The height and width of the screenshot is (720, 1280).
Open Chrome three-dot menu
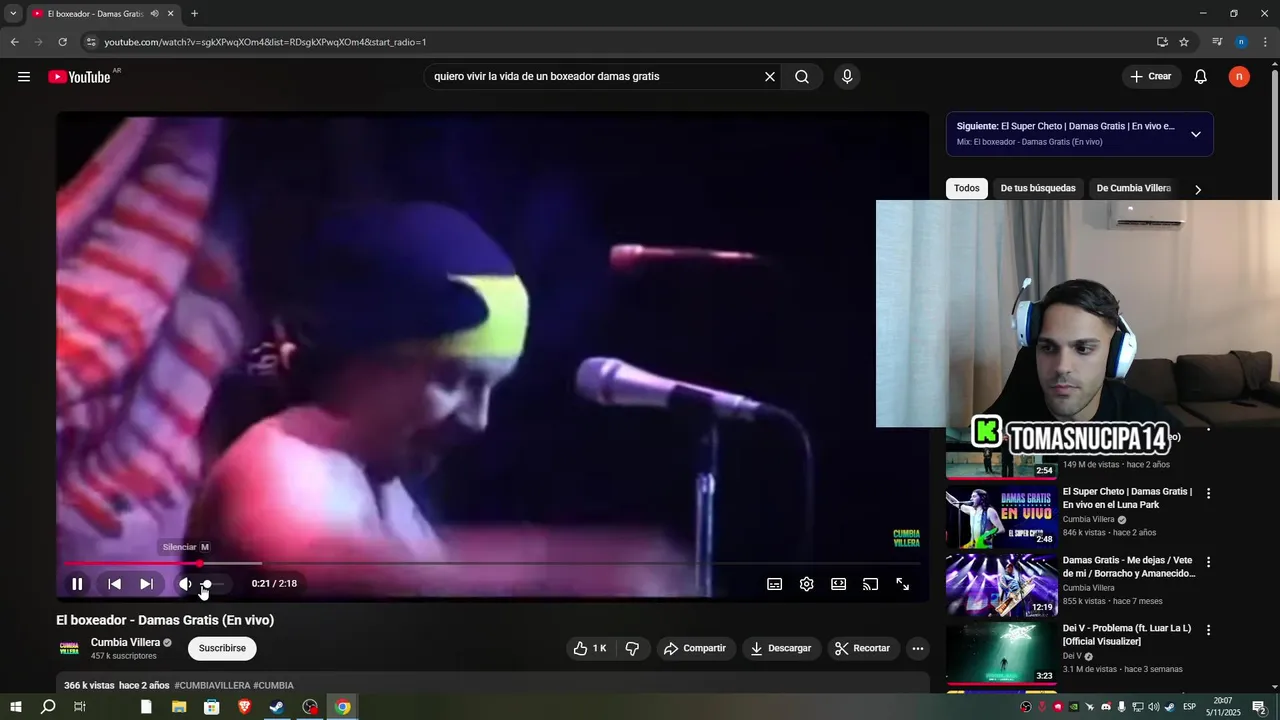(1266, 42)
